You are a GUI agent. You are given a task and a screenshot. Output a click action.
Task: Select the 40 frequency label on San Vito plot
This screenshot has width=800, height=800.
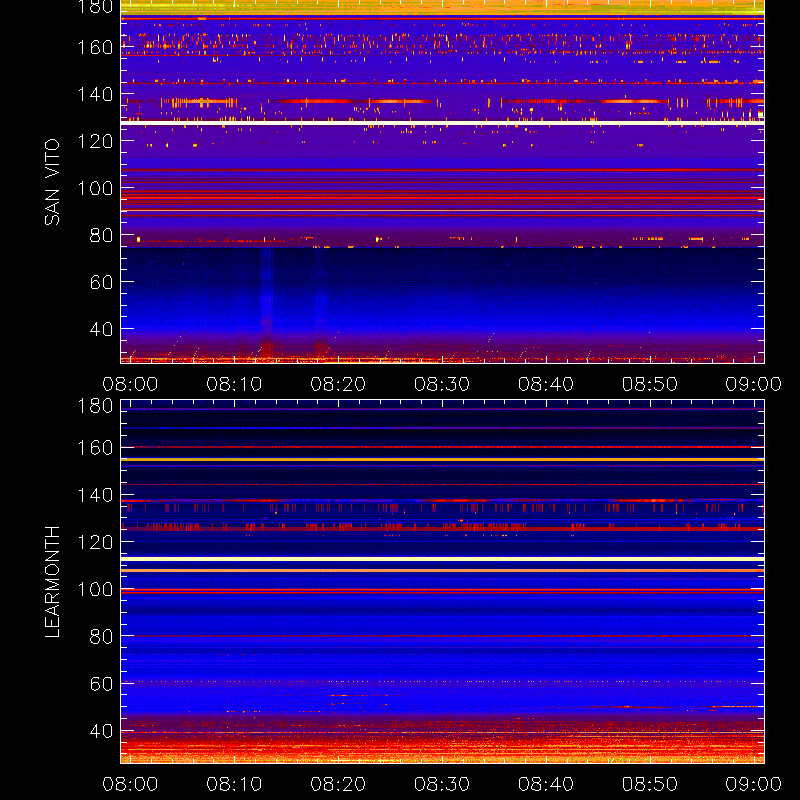[x=102, y=329]
